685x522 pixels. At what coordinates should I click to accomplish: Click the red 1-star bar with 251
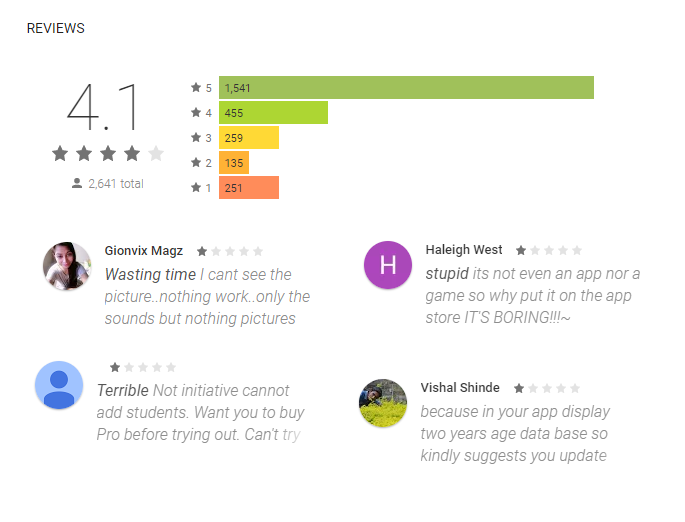click(x=249, y=187)
